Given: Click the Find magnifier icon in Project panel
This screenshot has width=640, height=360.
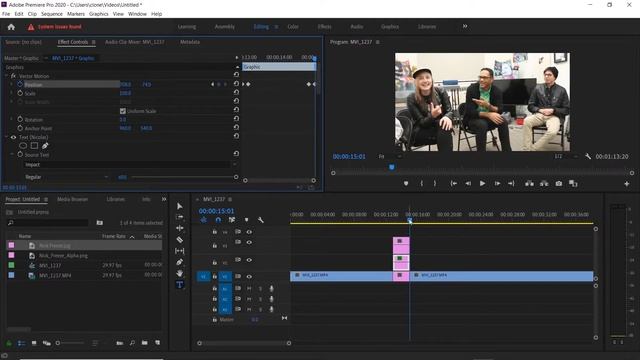Looking at the screenshot, I should coord(132,343).
